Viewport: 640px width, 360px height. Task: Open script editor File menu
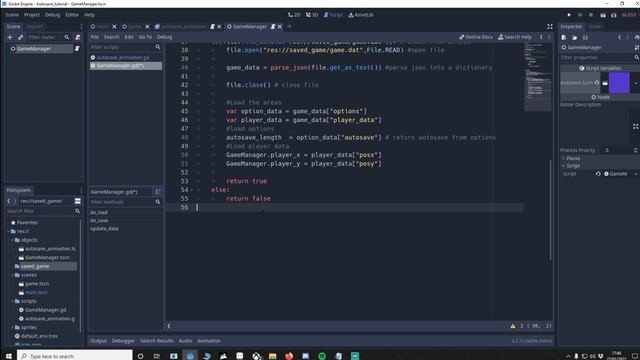click(x=95, y=37)
